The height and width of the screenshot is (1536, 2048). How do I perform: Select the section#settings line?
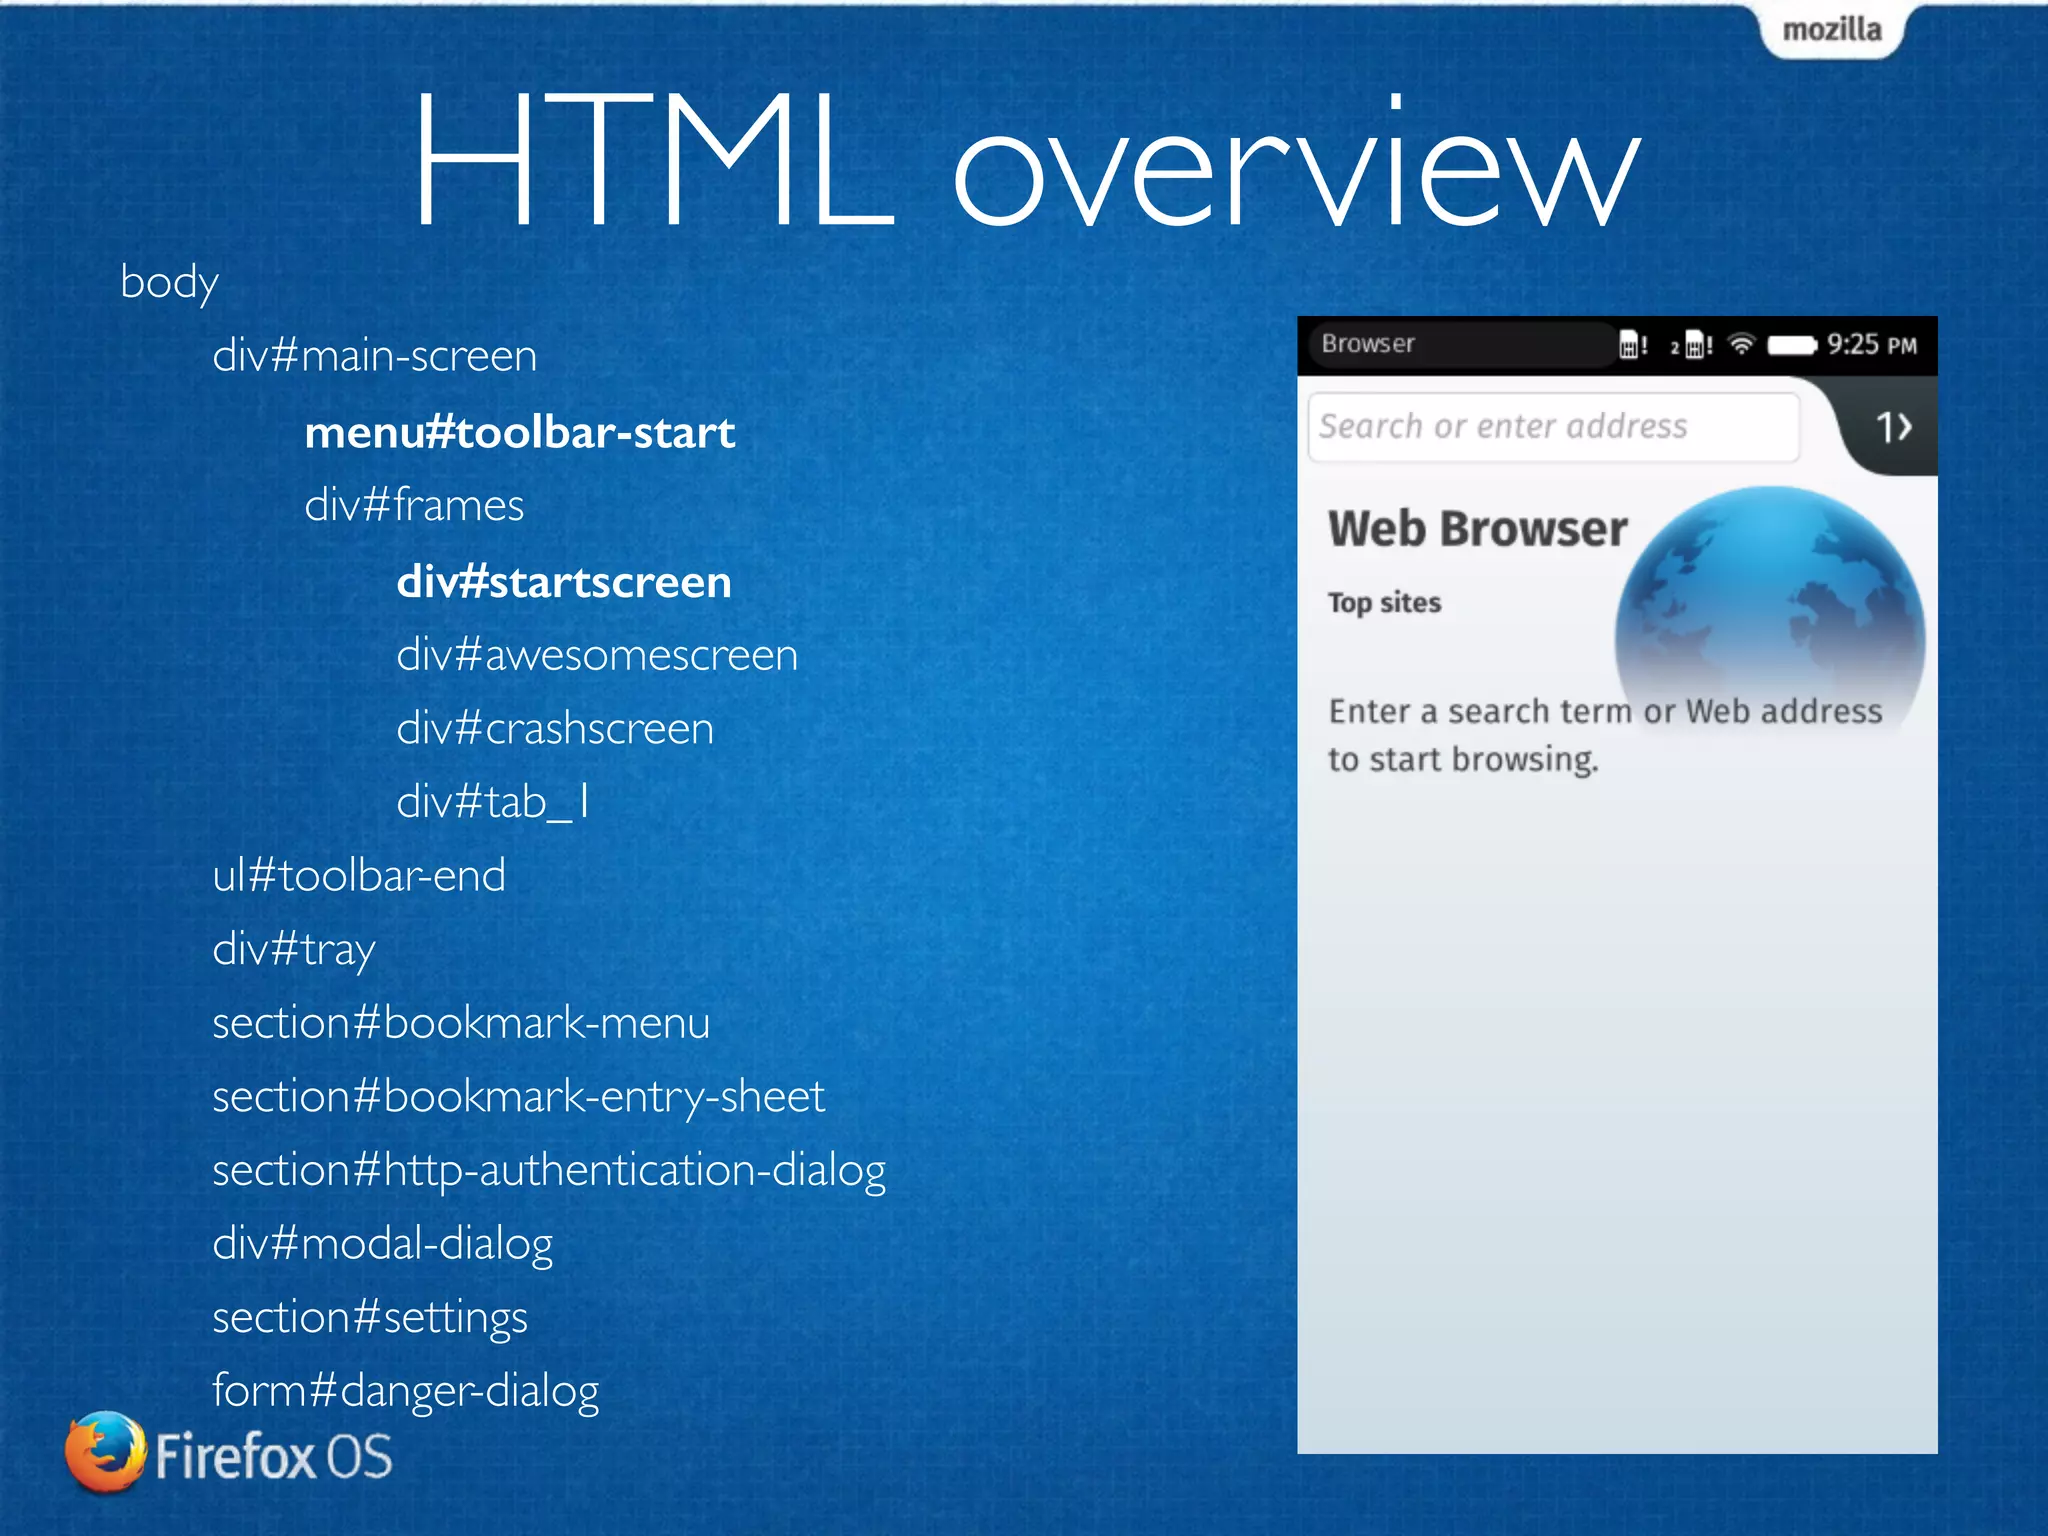tap(370, 1318)
